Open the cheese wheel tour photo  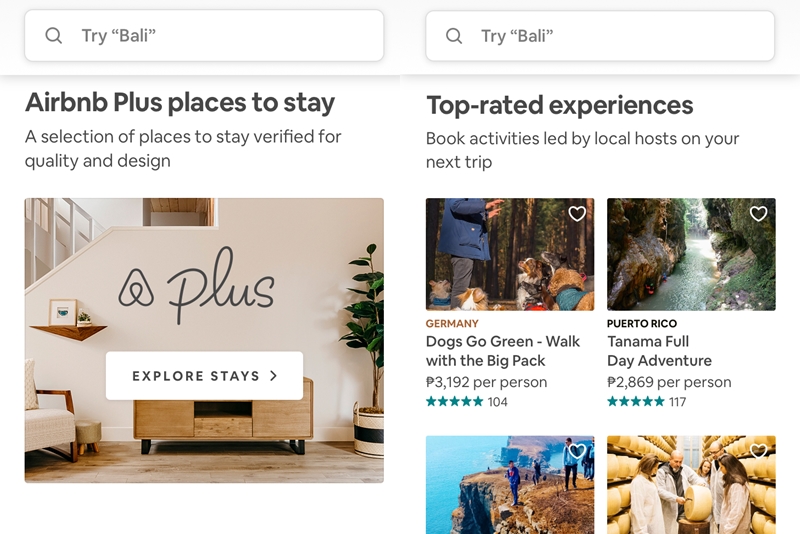point(691,485)
